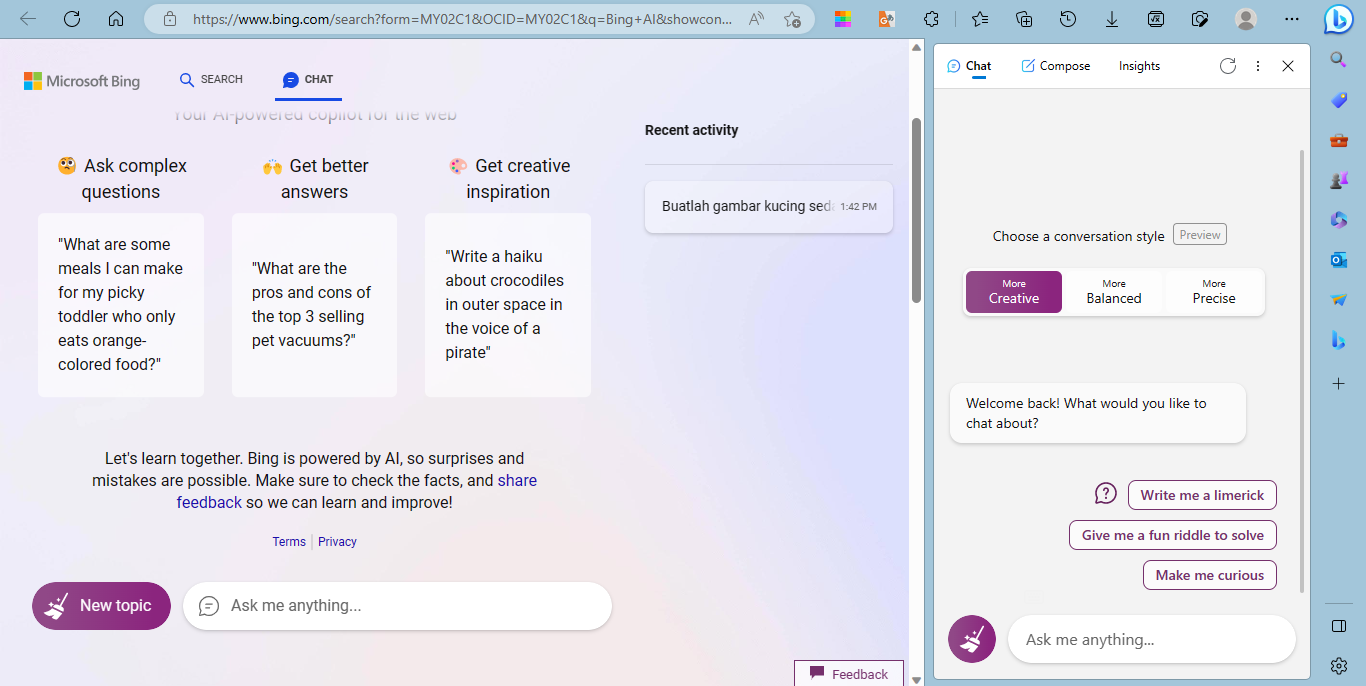Open Microsoft 365 sidebar icon
1366x686 pixels.
point(1339,219)
